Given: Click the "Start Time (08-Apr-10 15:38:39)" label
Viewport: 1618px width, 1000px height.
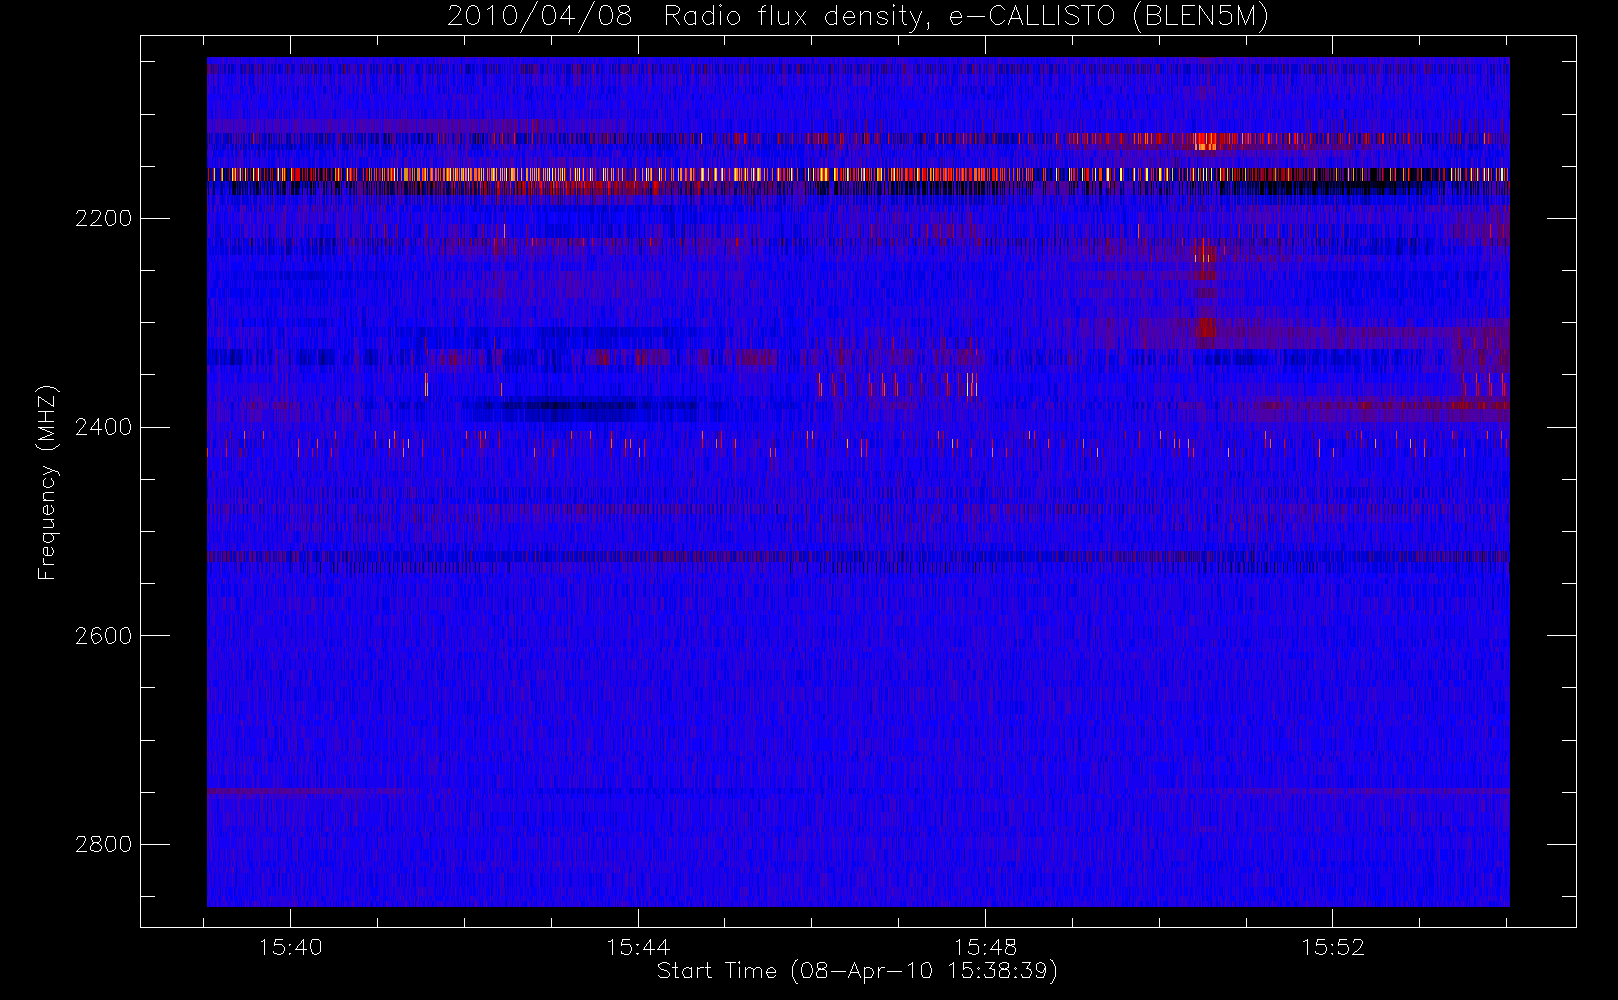Looking at the screenshot, I should pos(857,971).
